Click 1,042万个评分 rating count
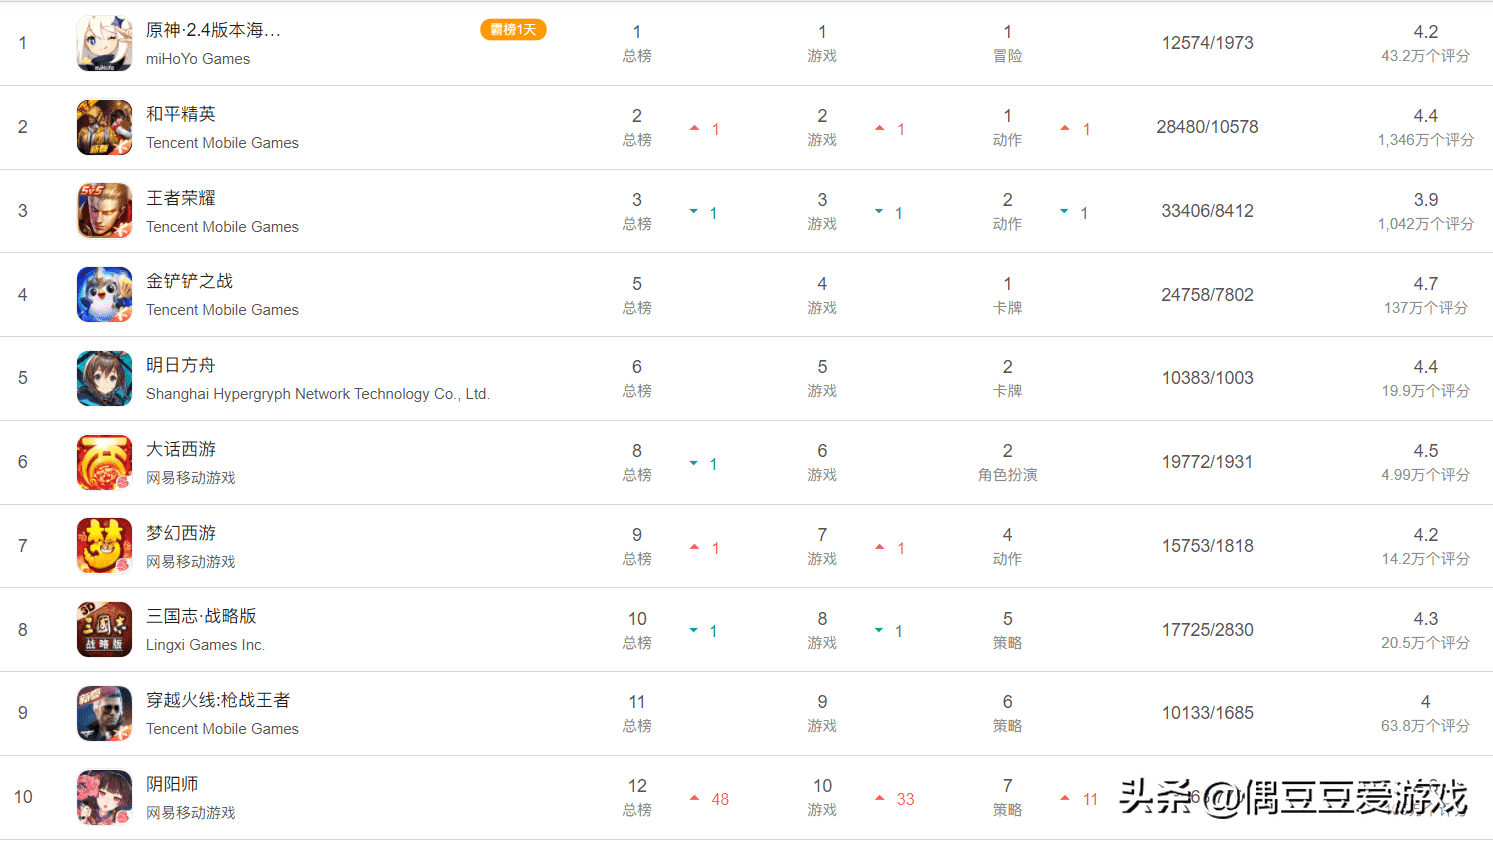This screenshot has height=841, width=1493. tap(1425, 224)
